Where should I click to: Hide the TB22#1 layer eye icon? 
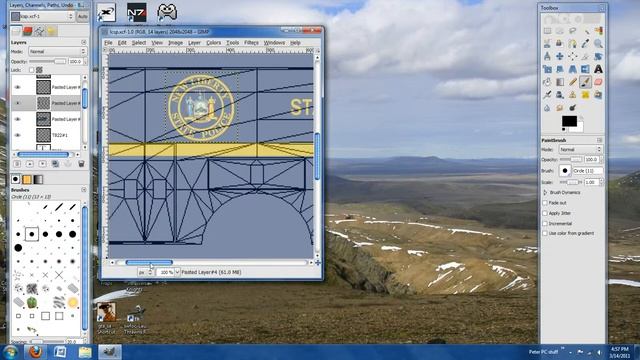[18, 135]
